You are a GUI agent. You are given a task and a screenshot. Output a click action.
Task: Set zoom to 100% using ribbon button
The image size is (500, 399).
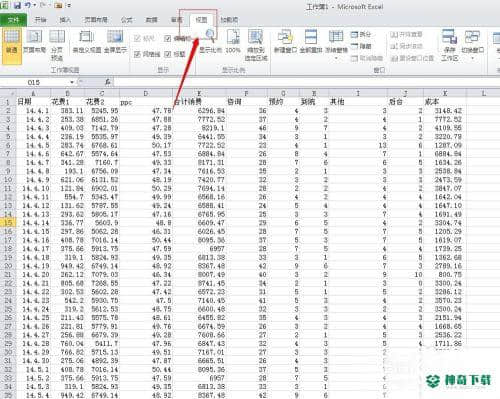pos(233,42)
